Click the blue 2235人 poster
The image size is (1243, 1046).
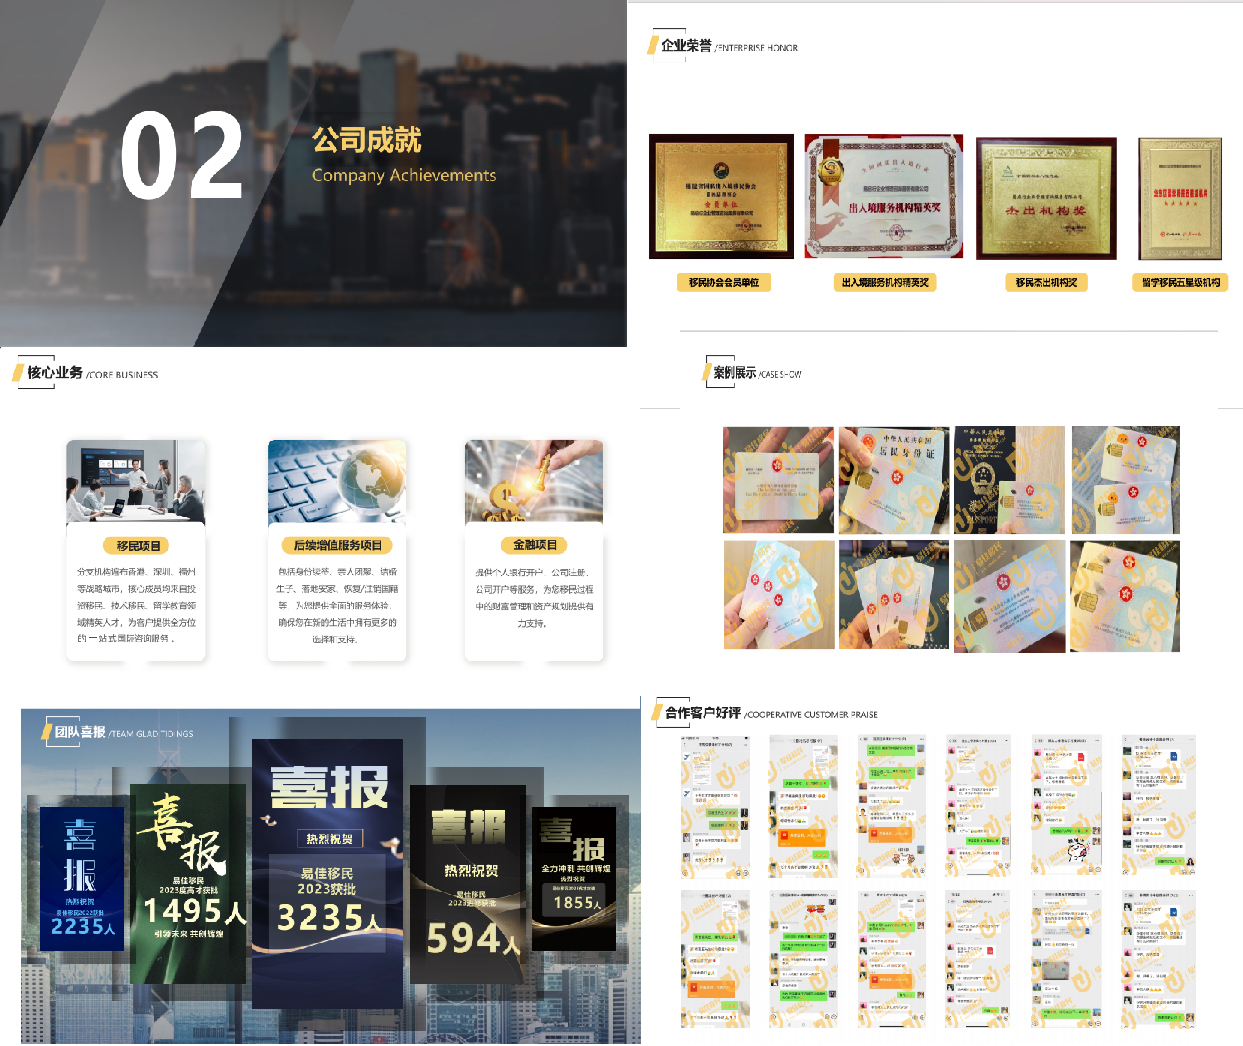[x=82, y=878]
